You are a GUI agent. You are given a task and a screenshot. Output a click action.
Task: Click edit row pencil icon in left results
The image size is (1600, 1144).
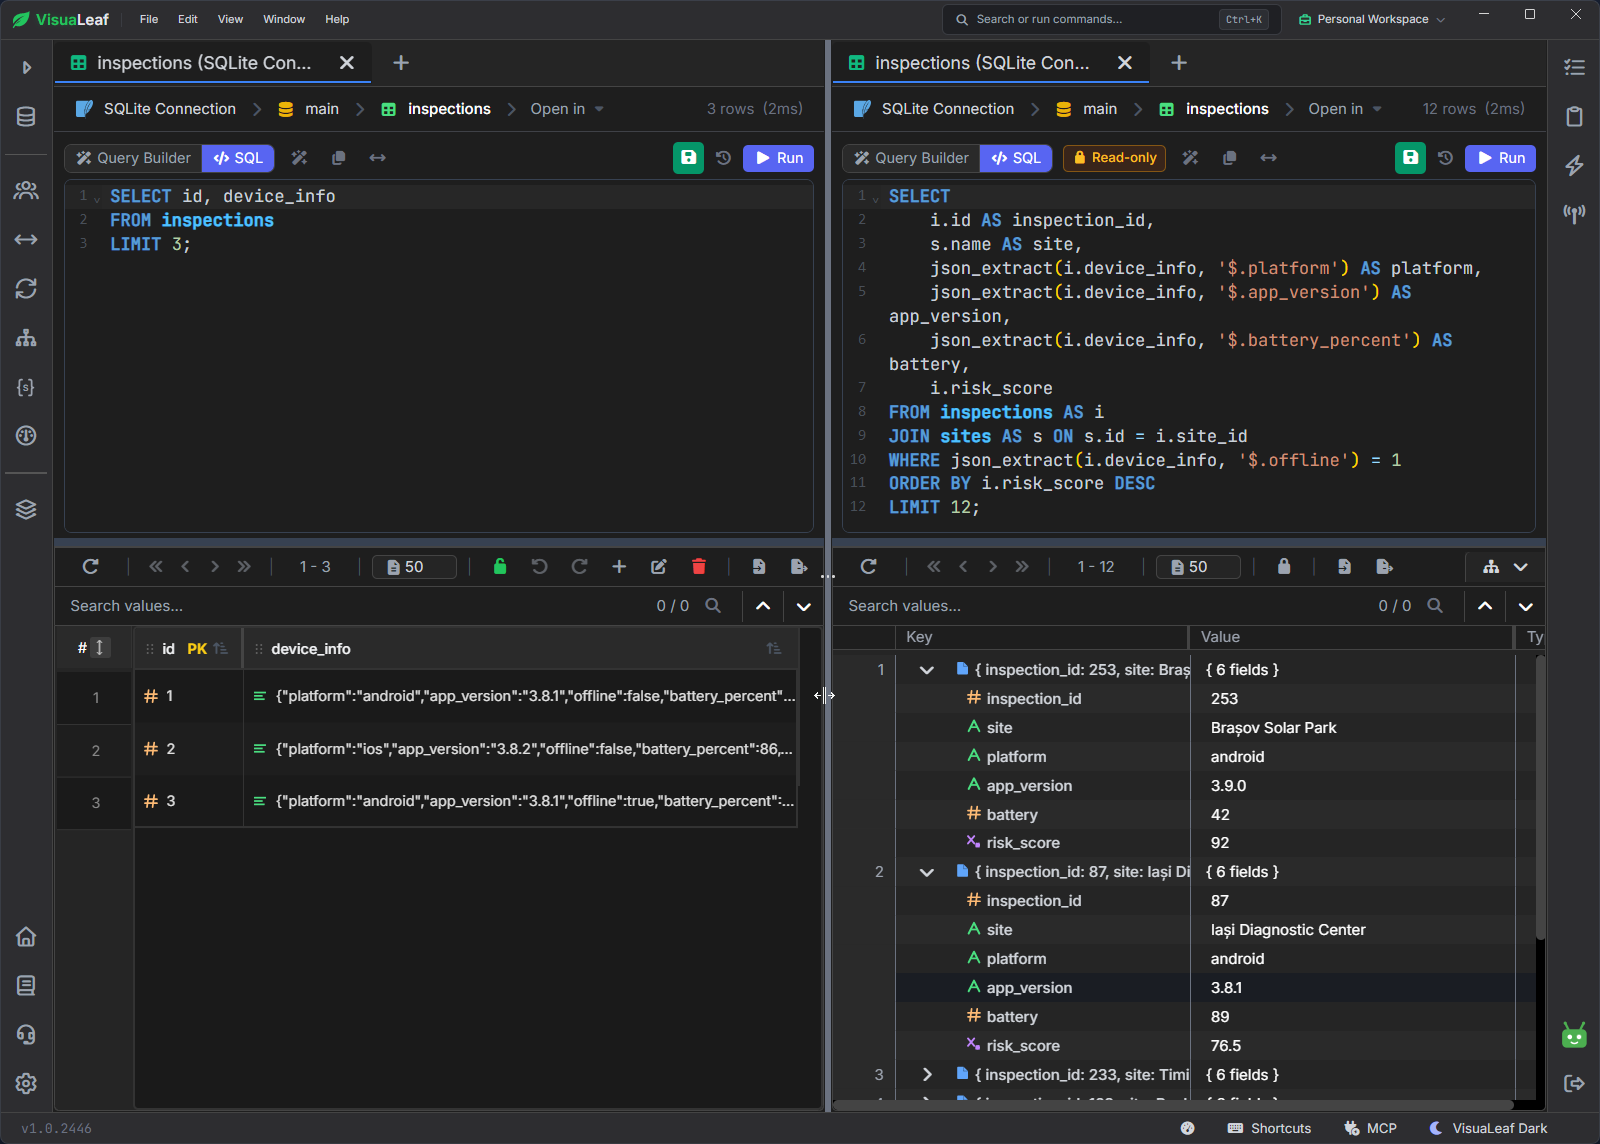tap(659, 567)
